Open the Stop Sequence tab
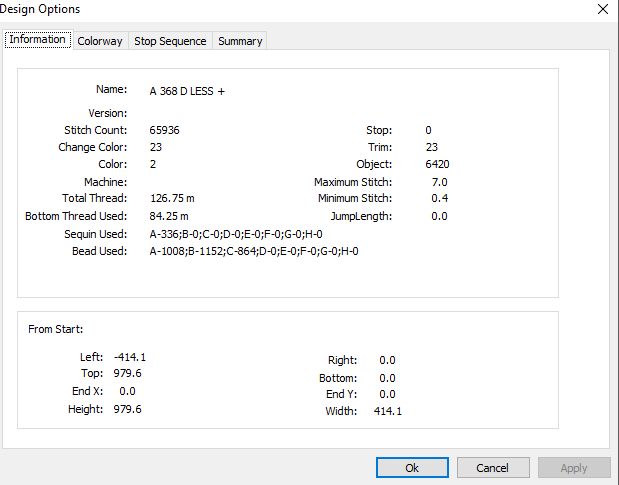 click(170, 41)
